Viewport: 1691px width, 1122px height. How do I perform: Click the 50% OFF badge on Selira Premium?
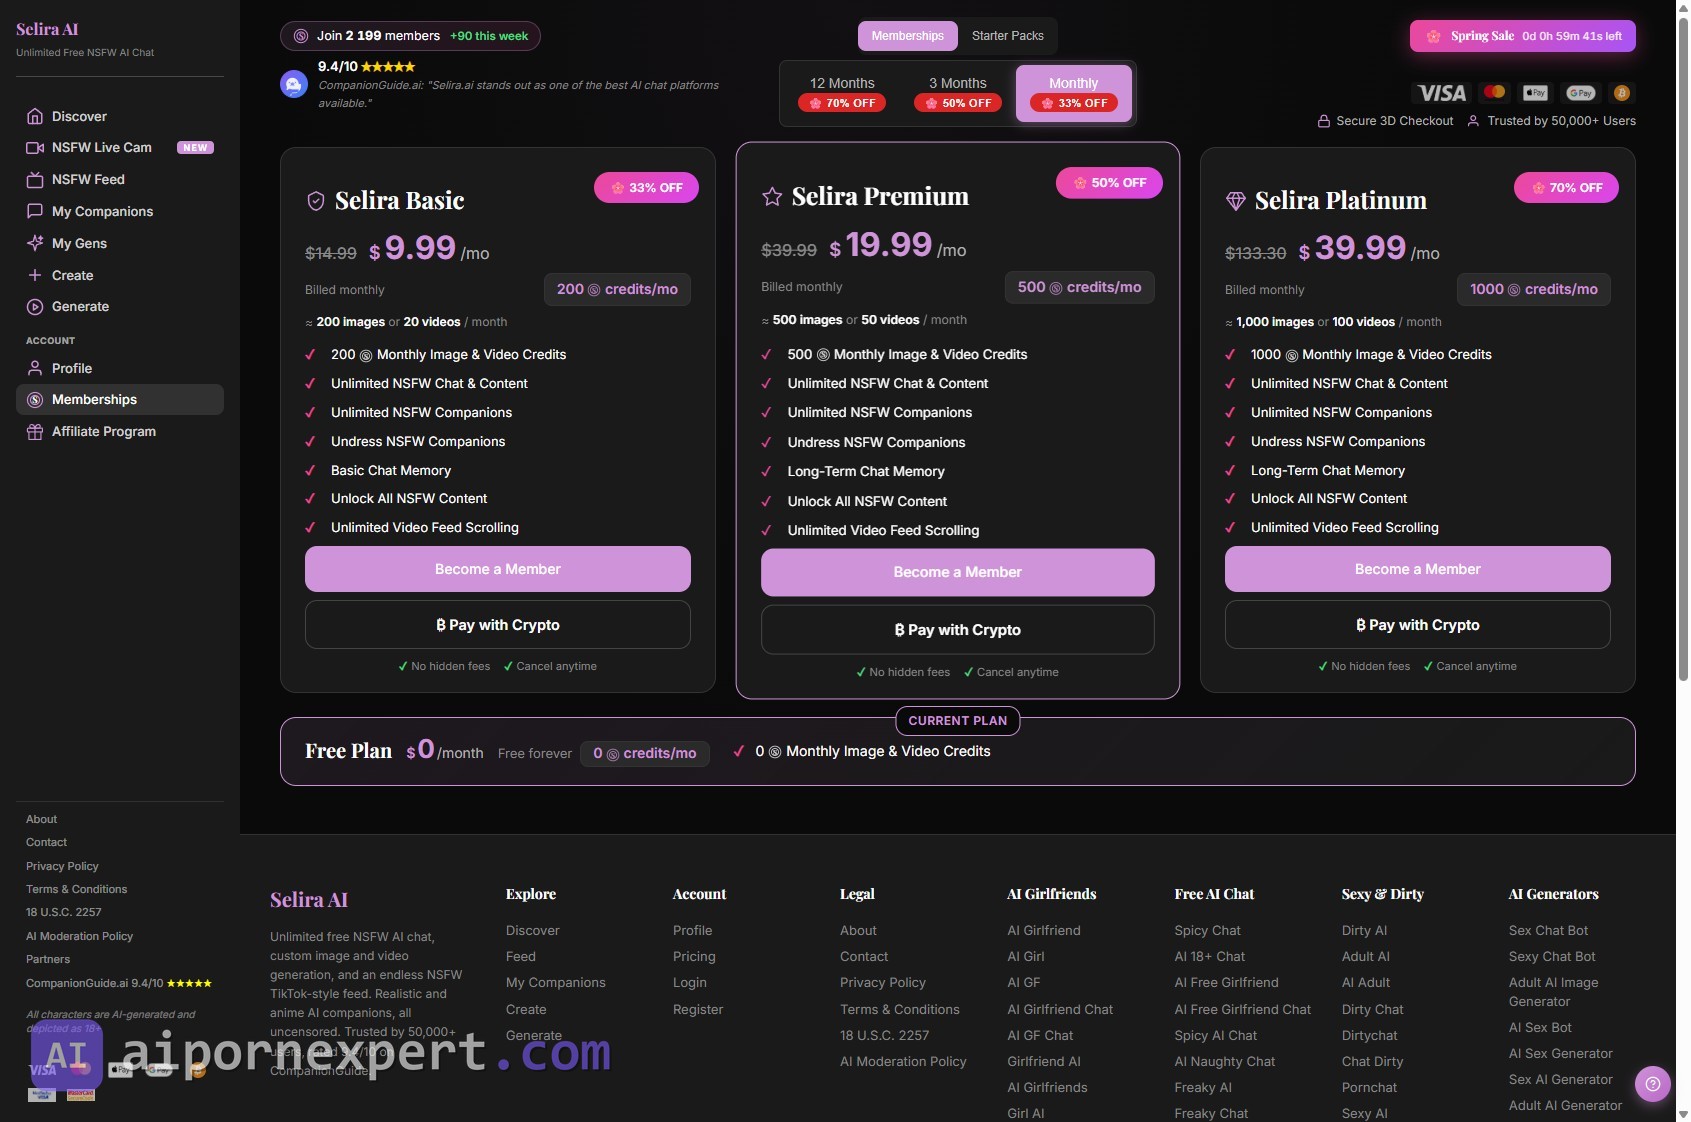click(1109, 183)
